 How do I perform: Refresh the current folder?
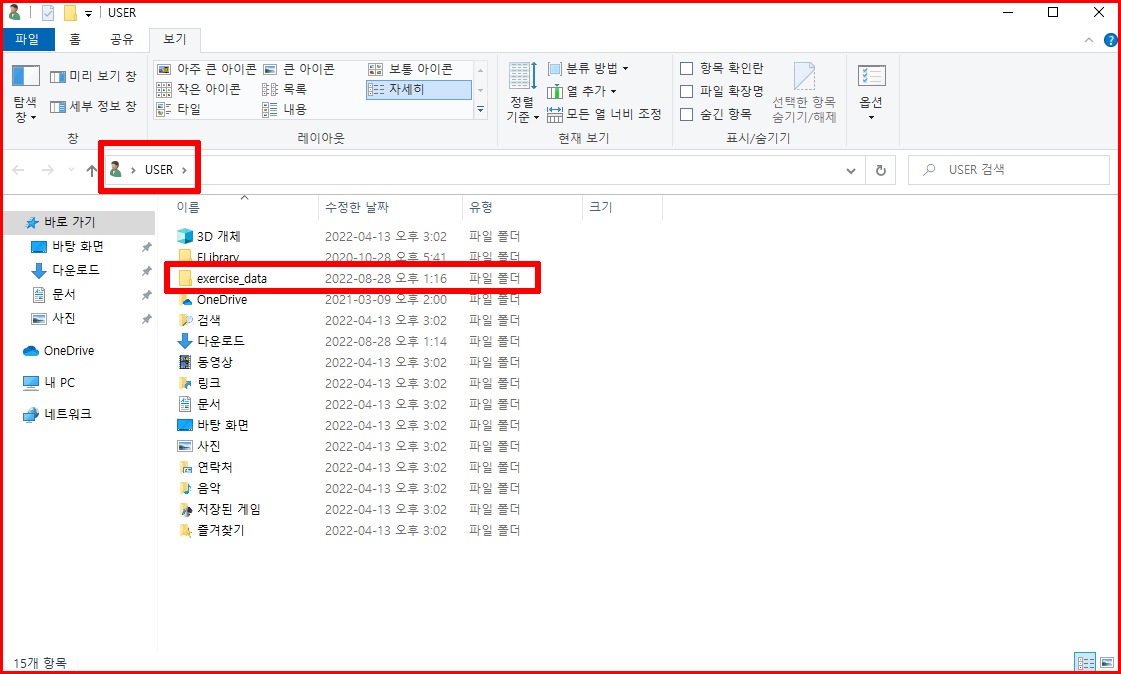881,171
